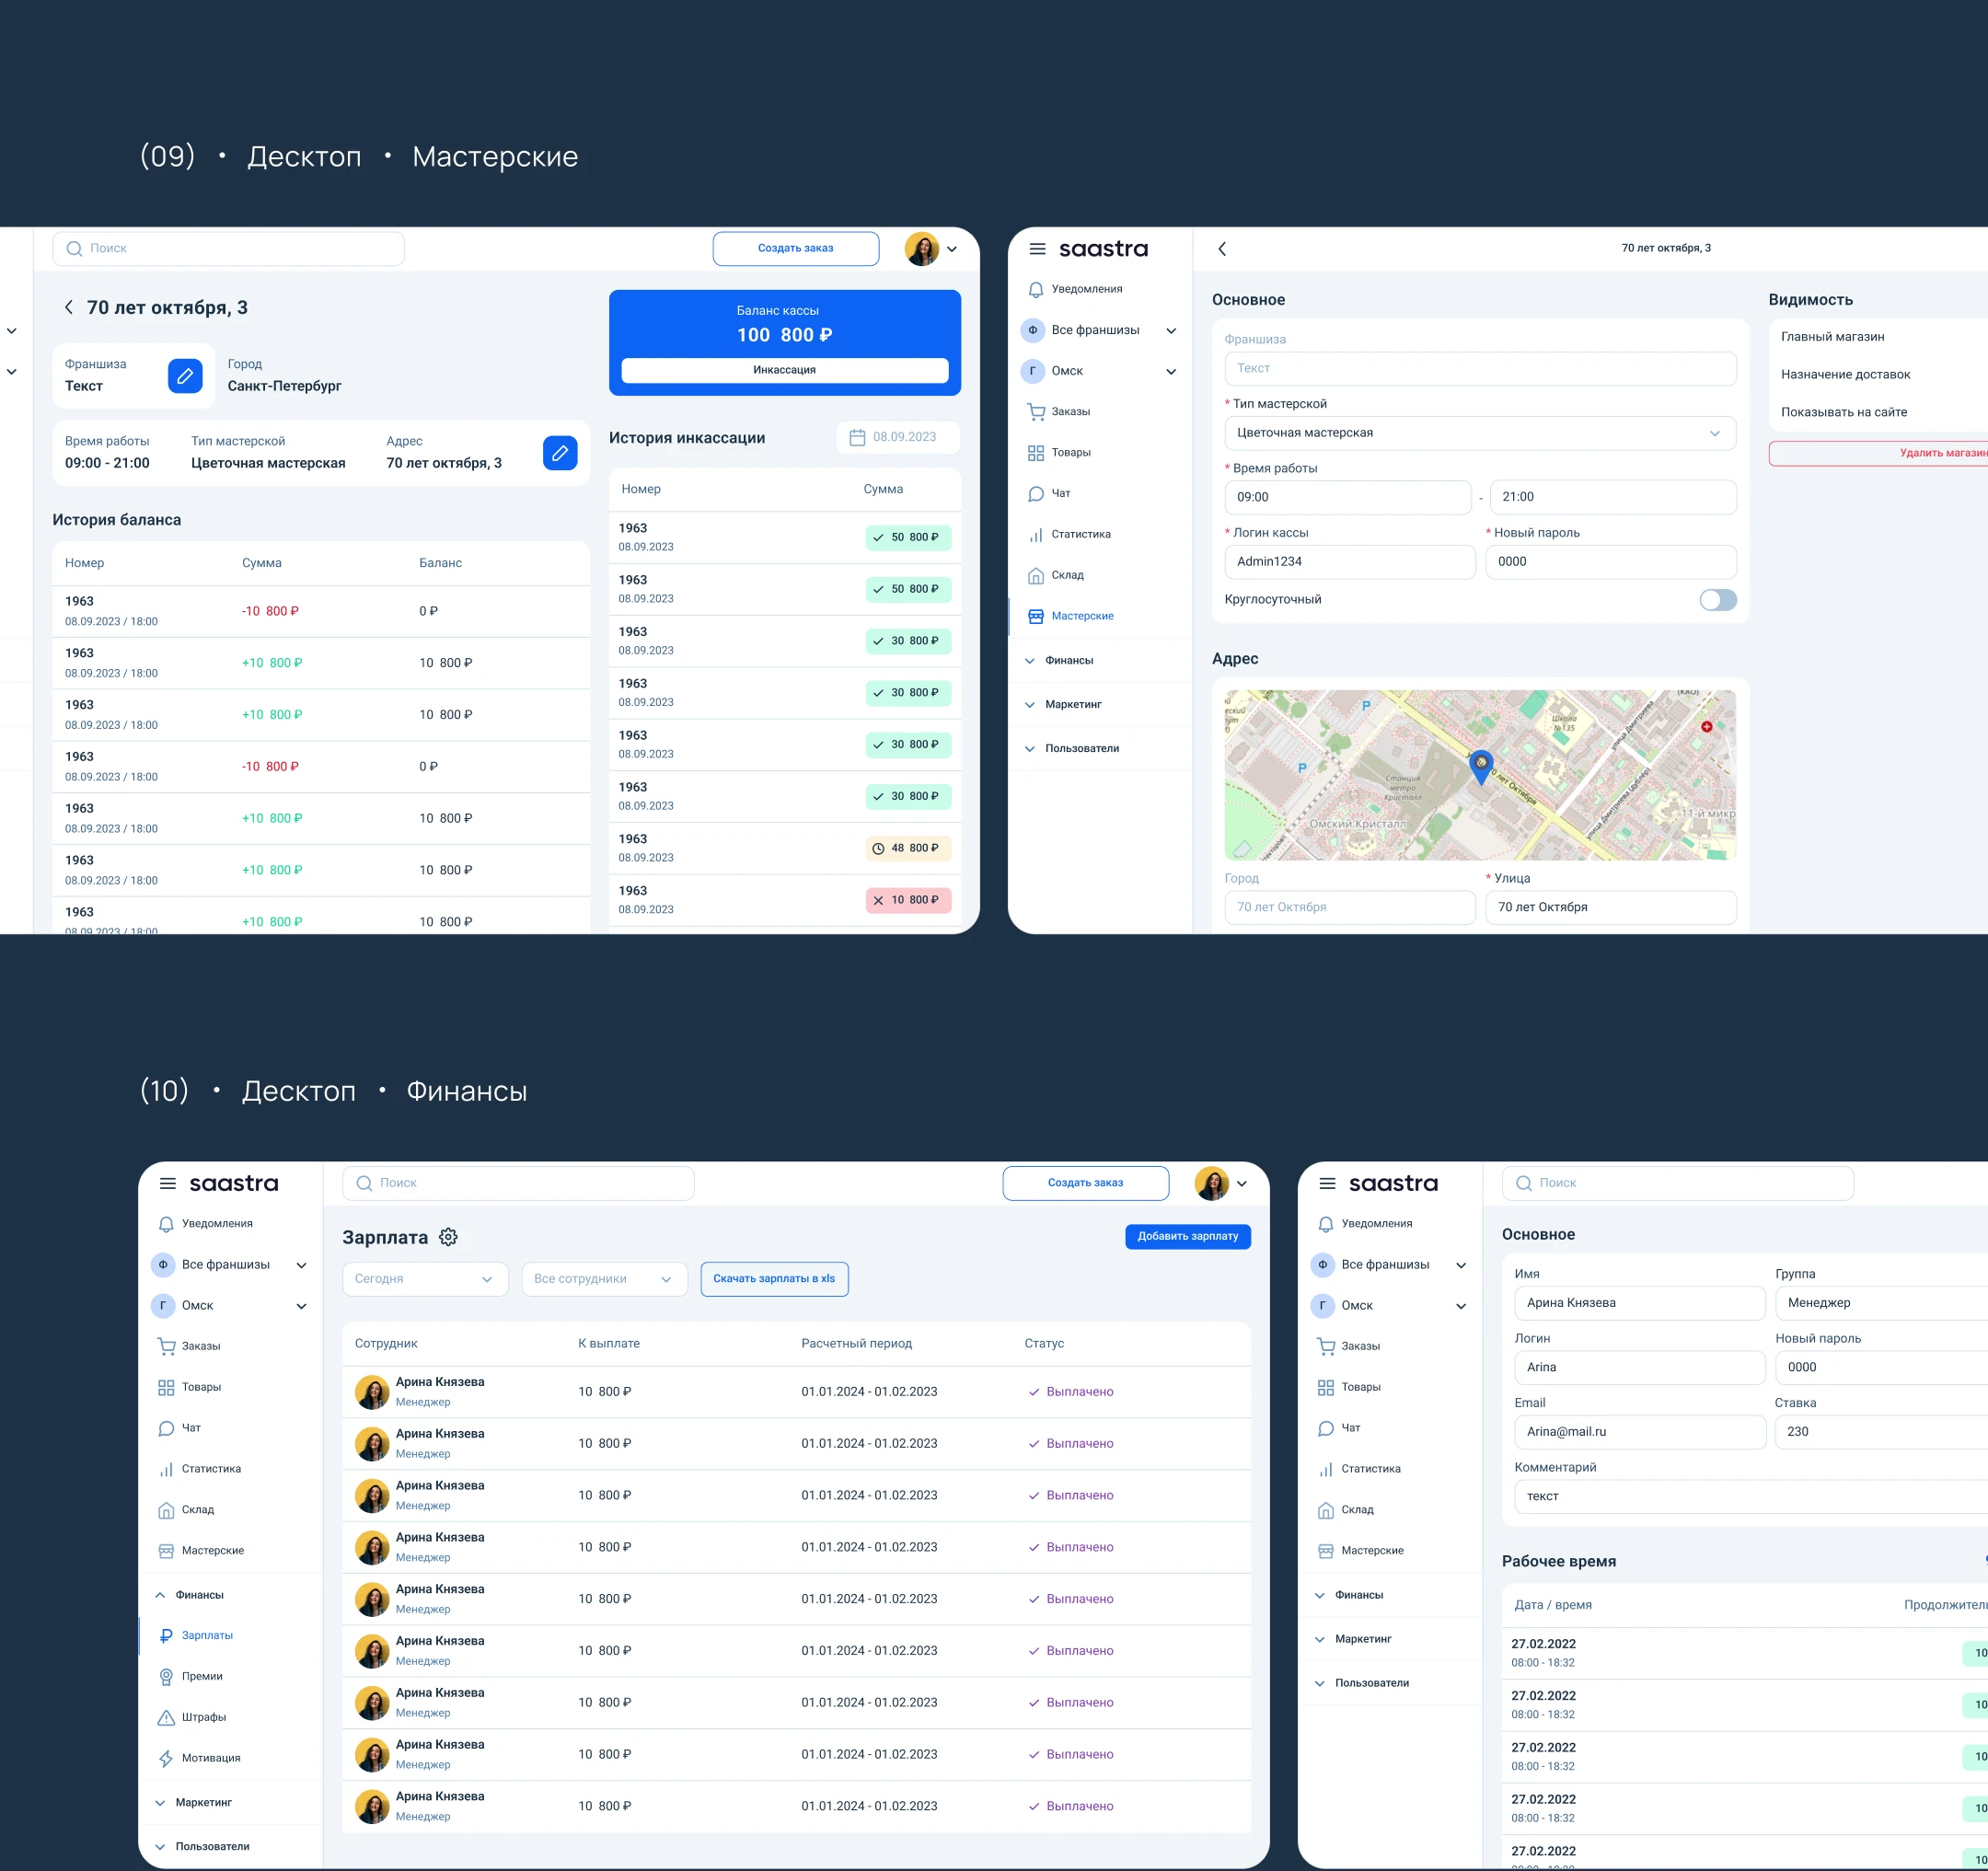Screen dimensions: 1988x1871
Task: Open the Тип мастерской dropdown
Action: [1479, 433]
